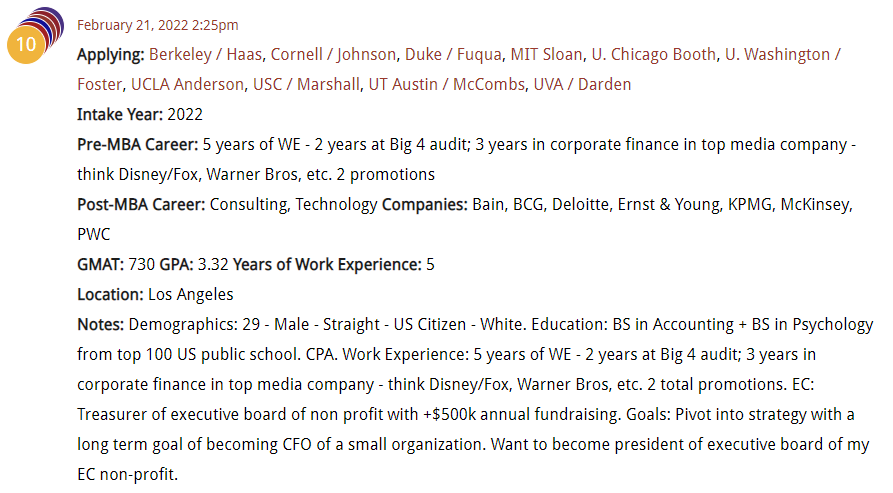Select the MIT Sloan link

click(x=546, y=55)
